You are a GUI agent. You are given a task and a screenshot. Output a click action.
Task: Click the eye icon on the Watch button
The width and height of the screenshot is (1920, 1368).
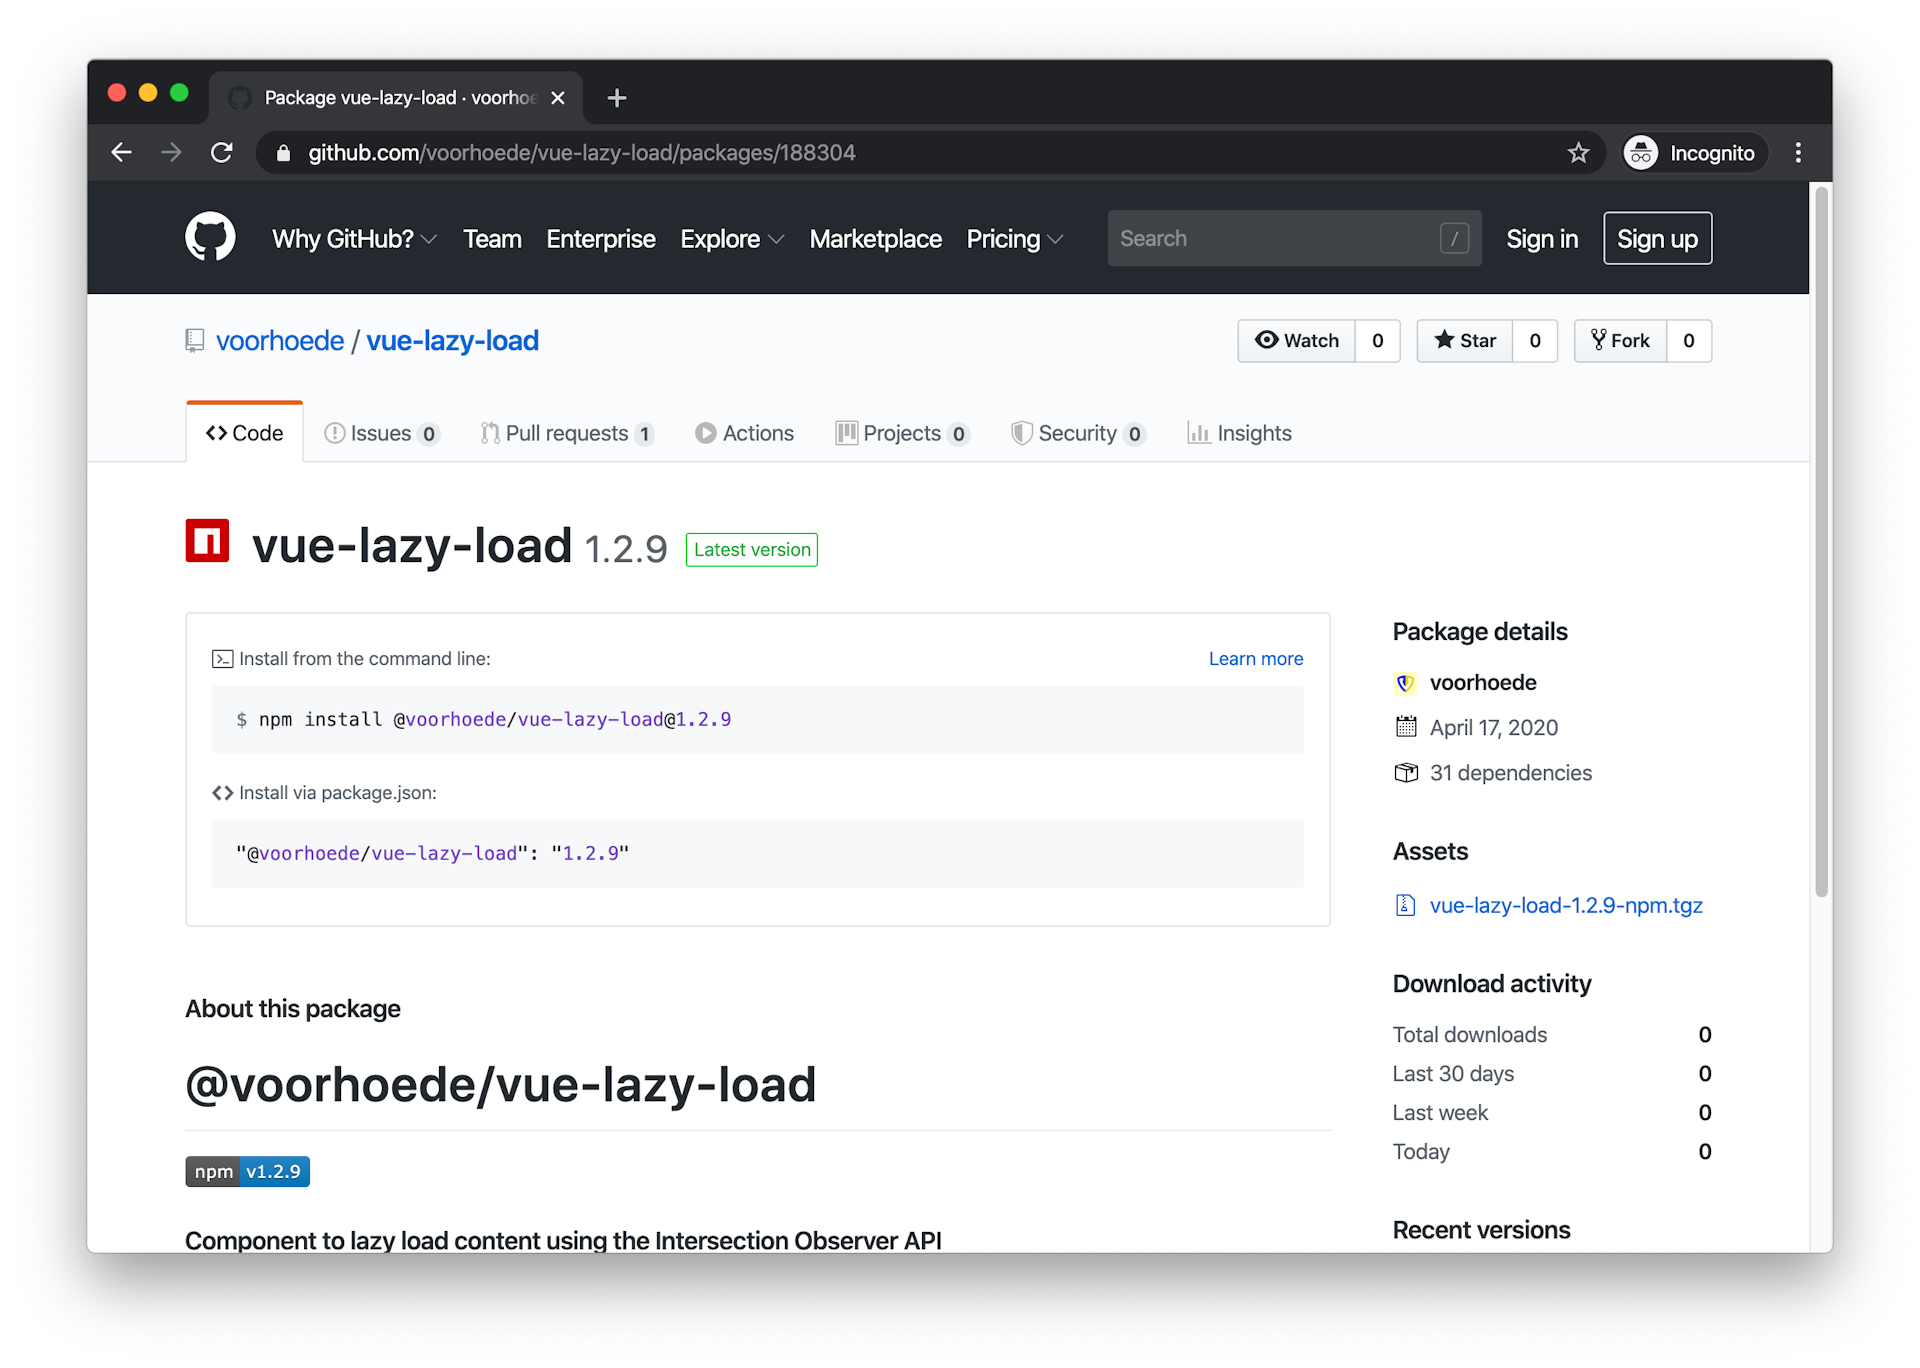coord(1267,340)
